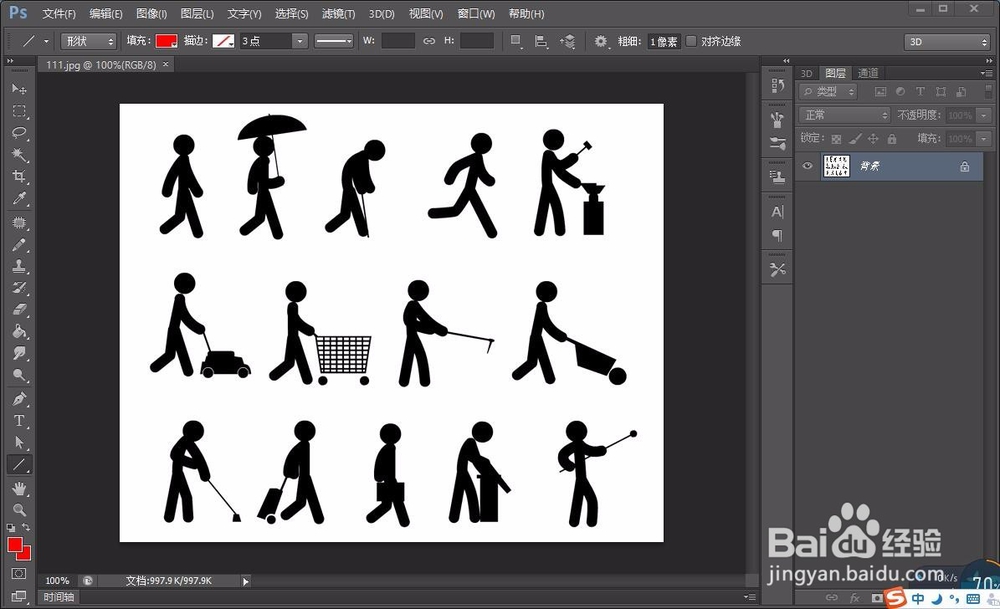Toggle Quick Mask mode

pos(18,574)
